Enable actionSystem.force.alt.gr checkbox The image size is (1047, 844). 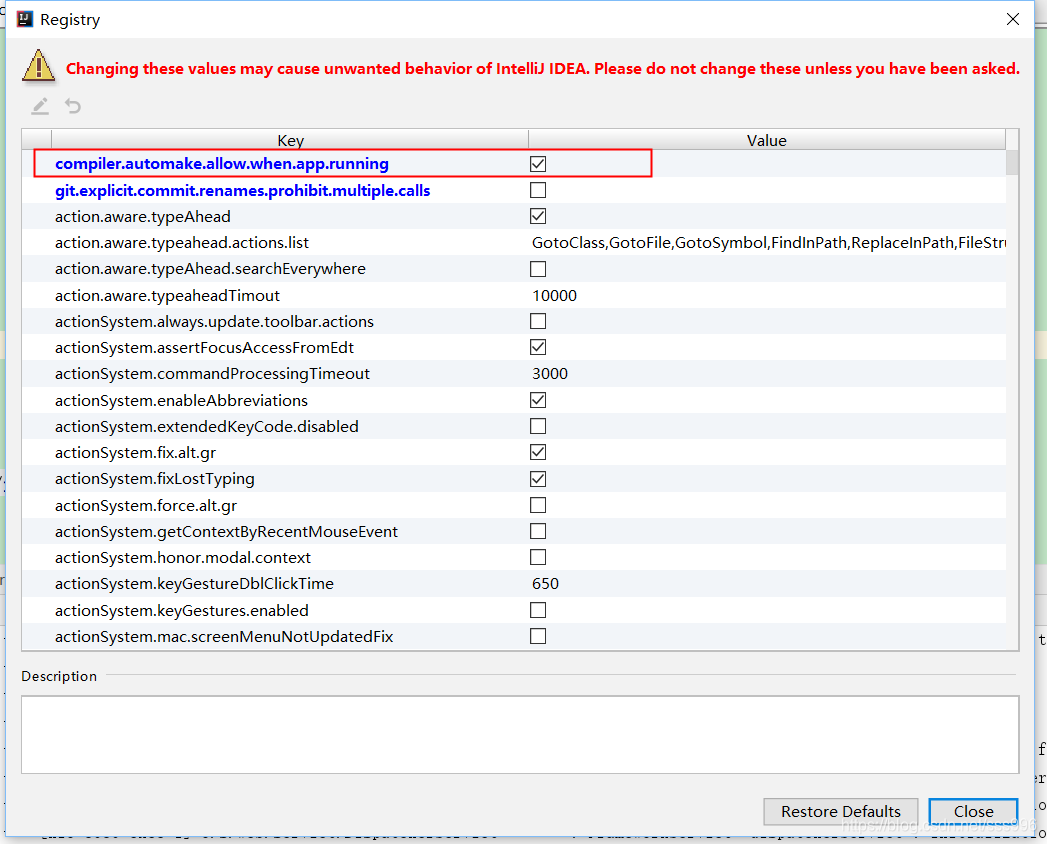[538, 505]
